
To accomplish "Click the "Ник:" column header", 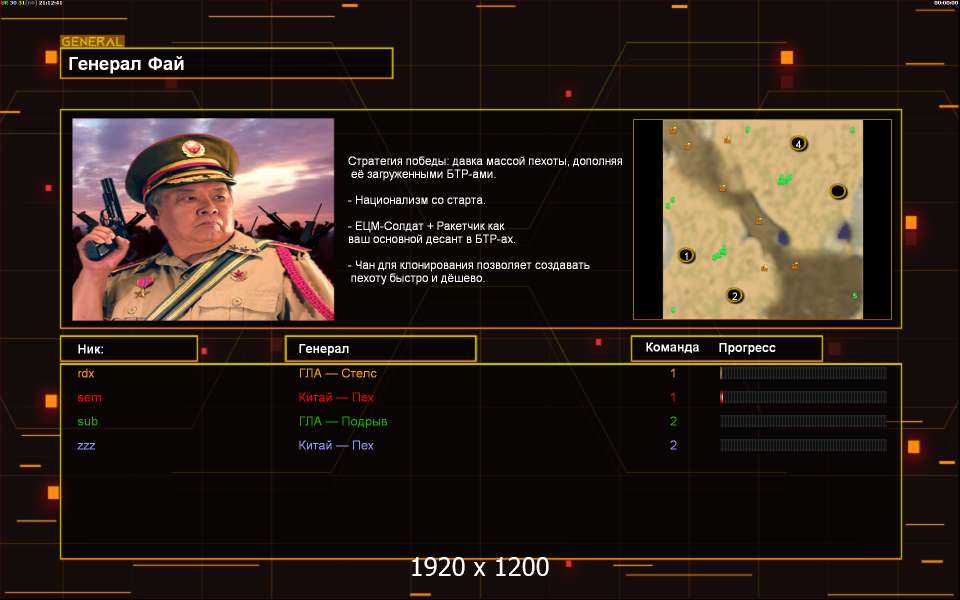I will click(x=129, y=348).
